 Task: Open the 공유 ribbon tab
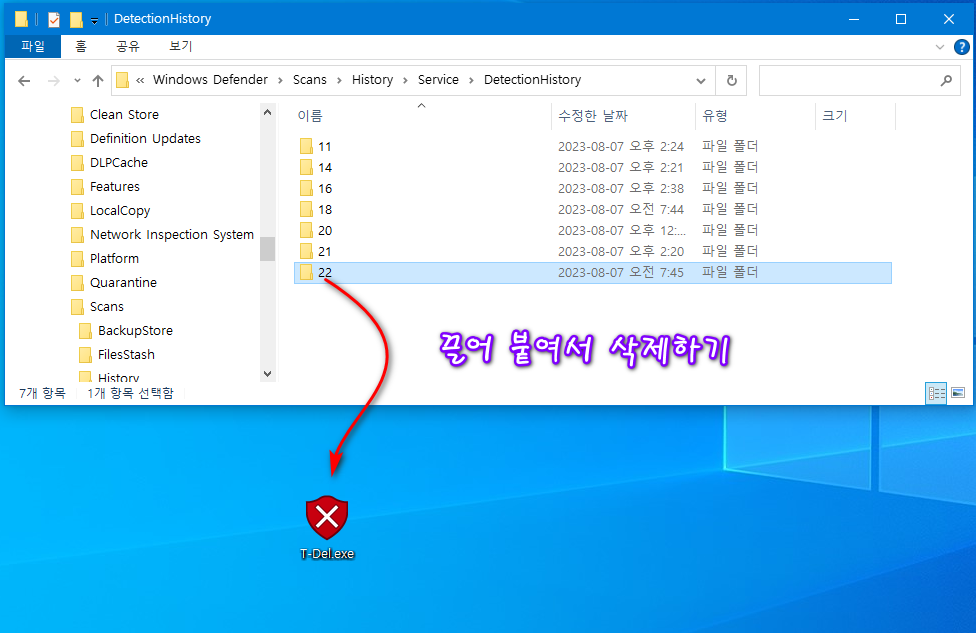tap(128, 46)
